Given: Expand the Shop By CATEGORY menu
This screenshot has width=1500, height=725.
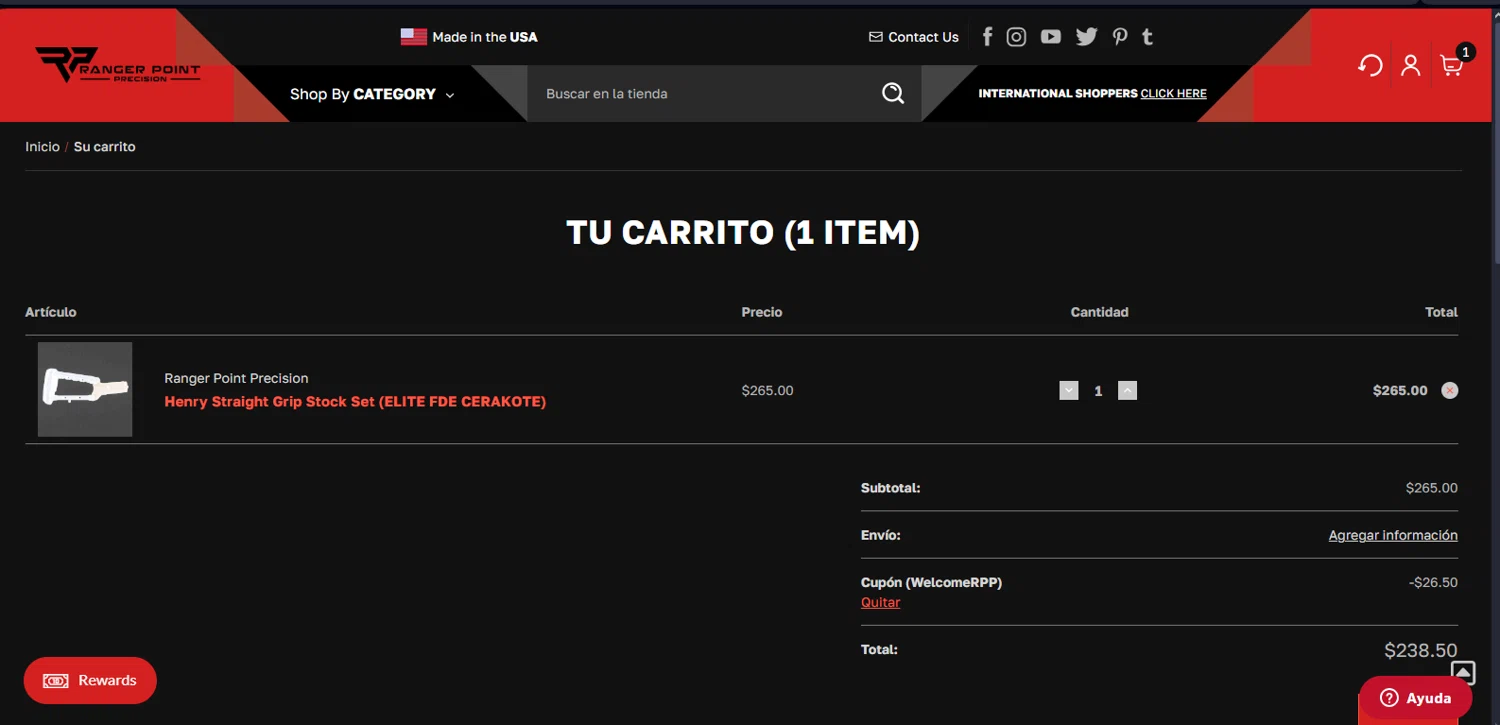Looking at the screenshot, I should [x=372, y=94].
